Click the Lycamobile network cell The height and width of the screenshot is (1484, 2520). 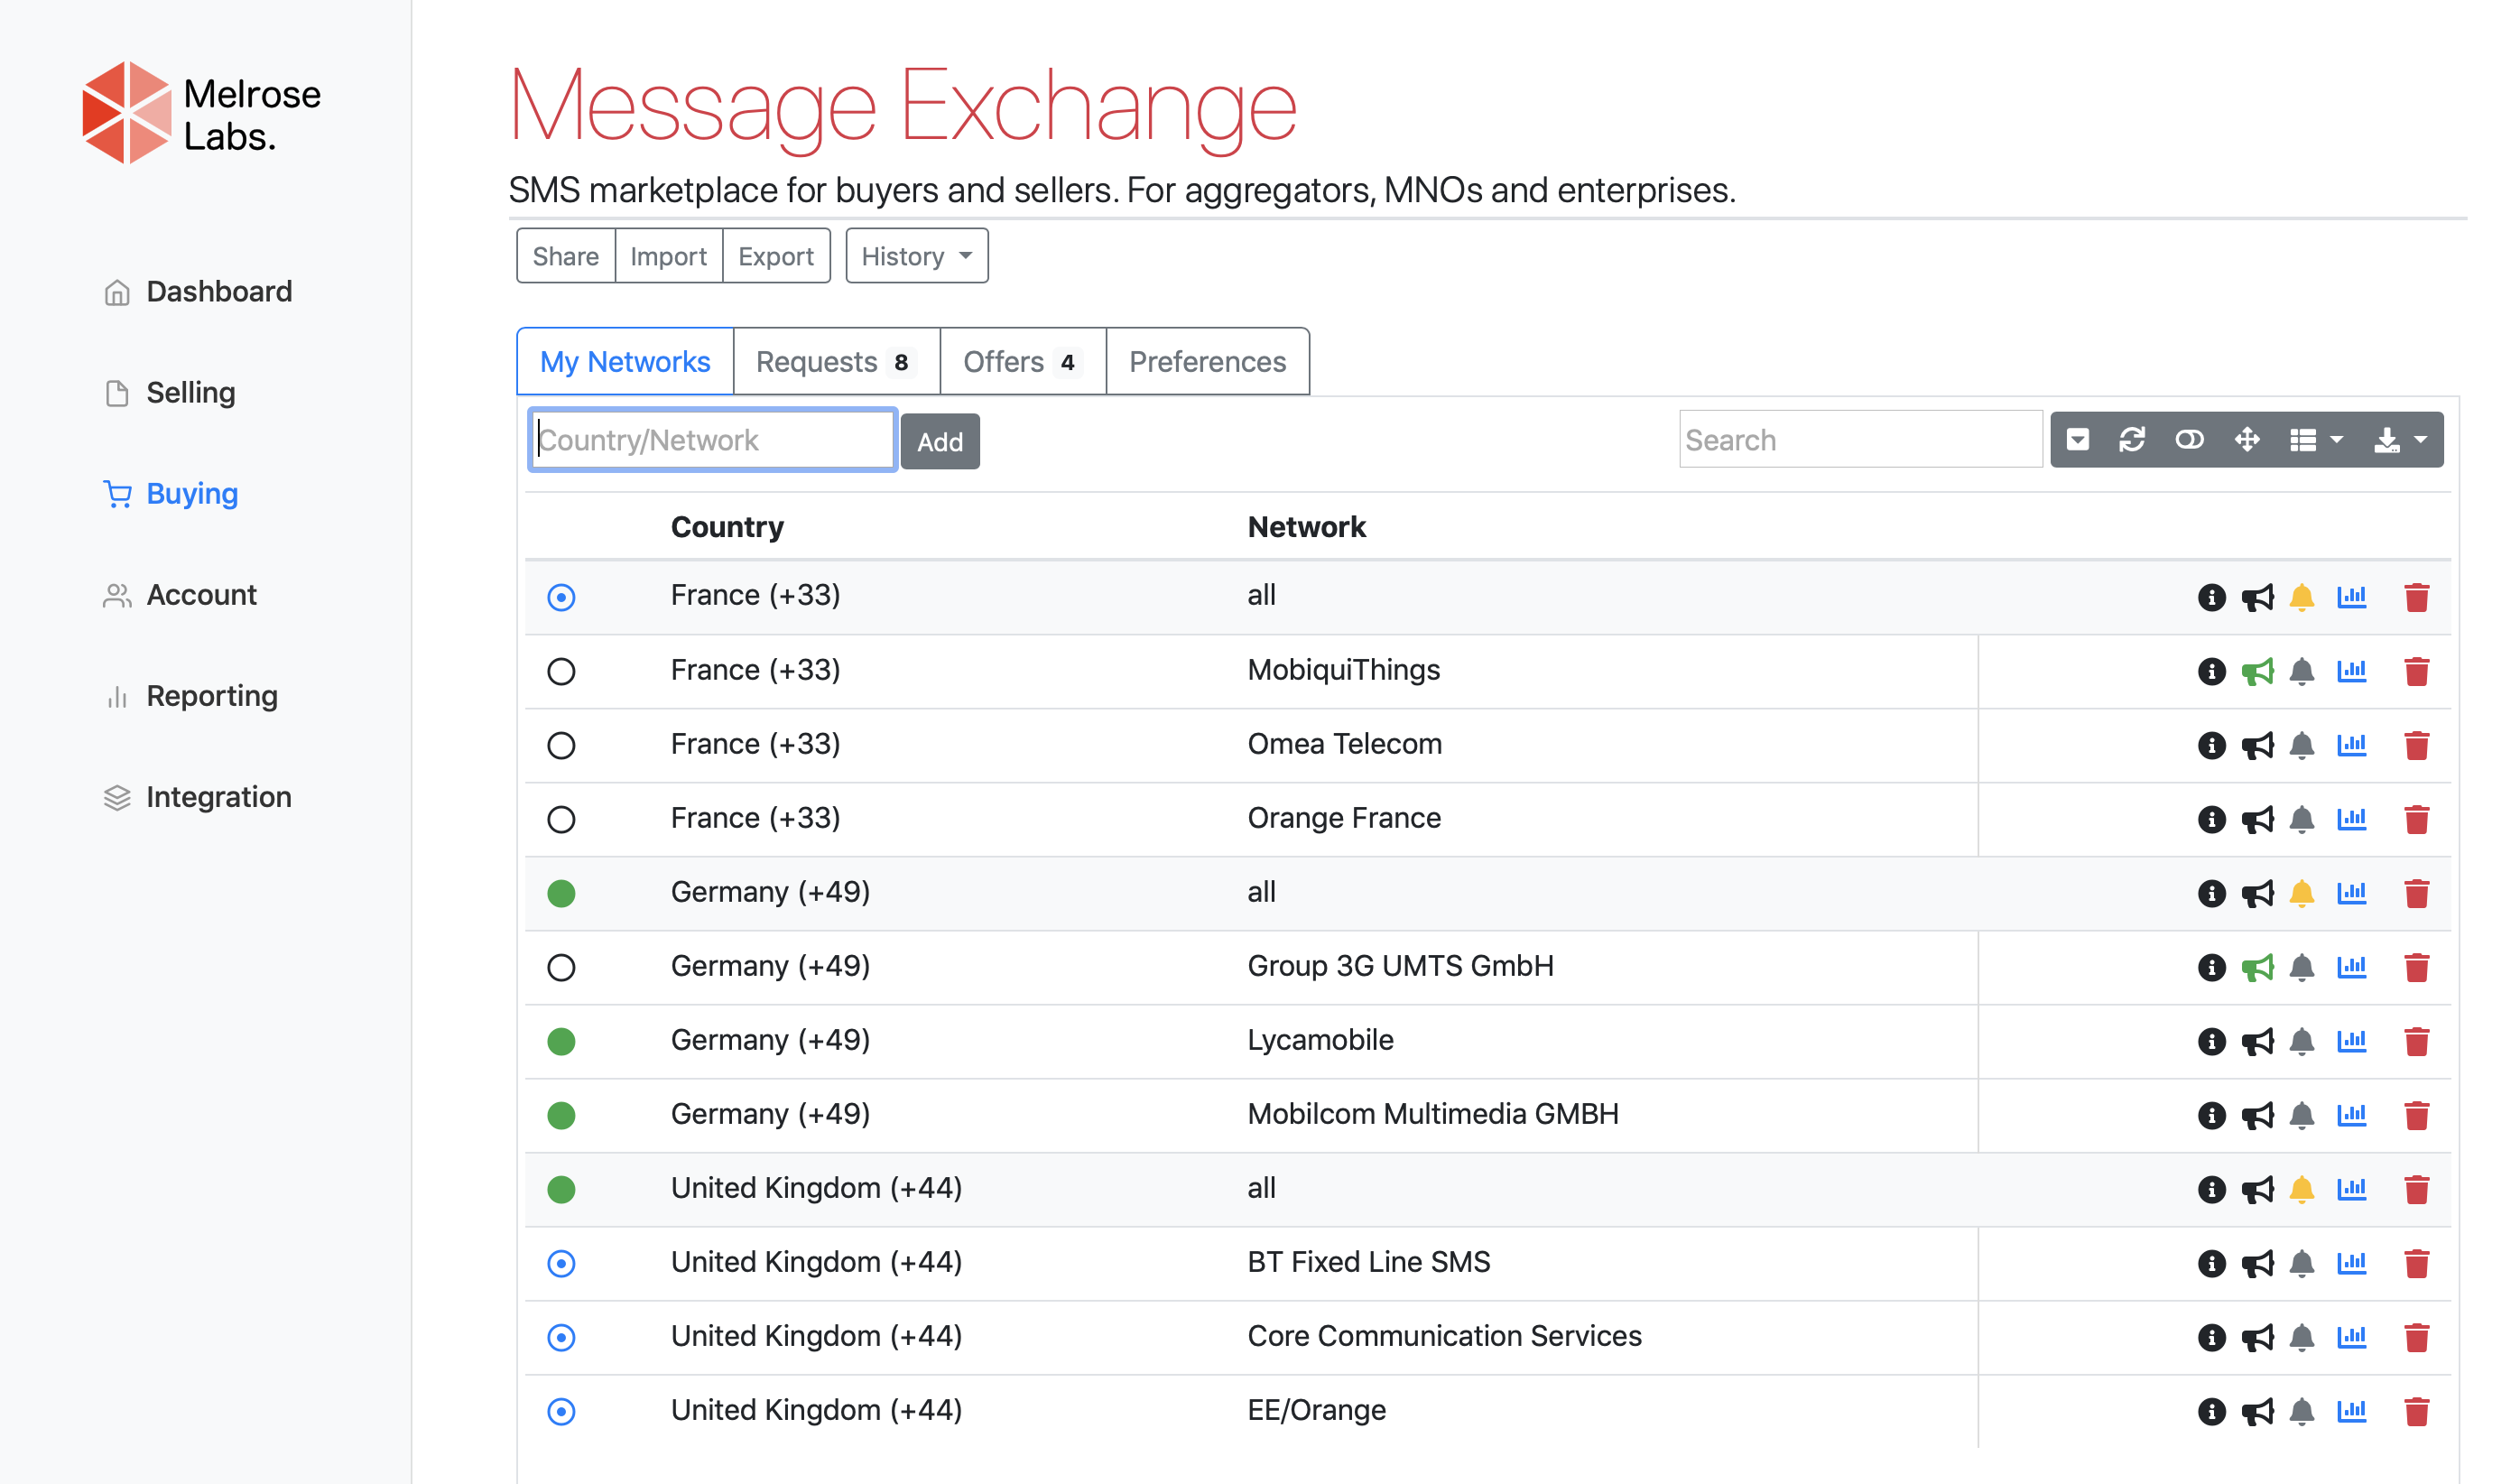pos(1320,1040)
